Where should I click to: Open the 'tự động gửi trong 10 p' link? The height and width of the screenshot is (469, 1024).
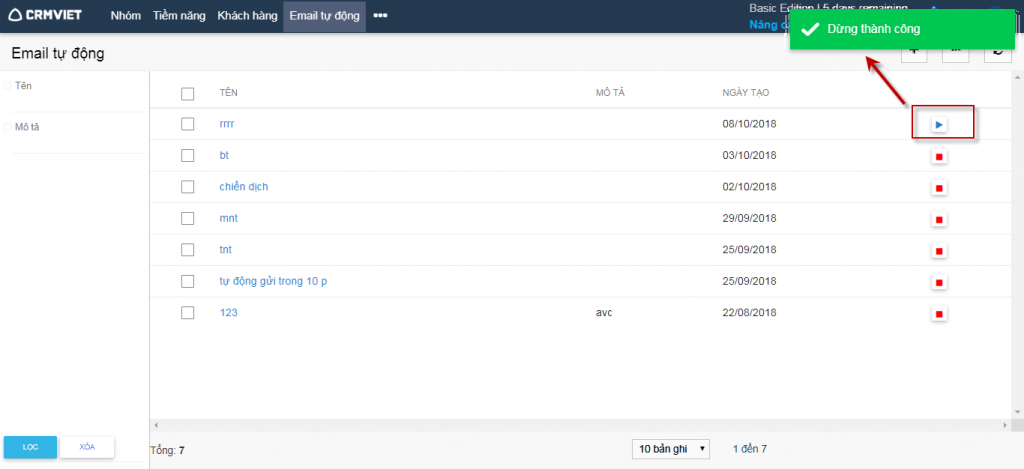coord(273,281)
